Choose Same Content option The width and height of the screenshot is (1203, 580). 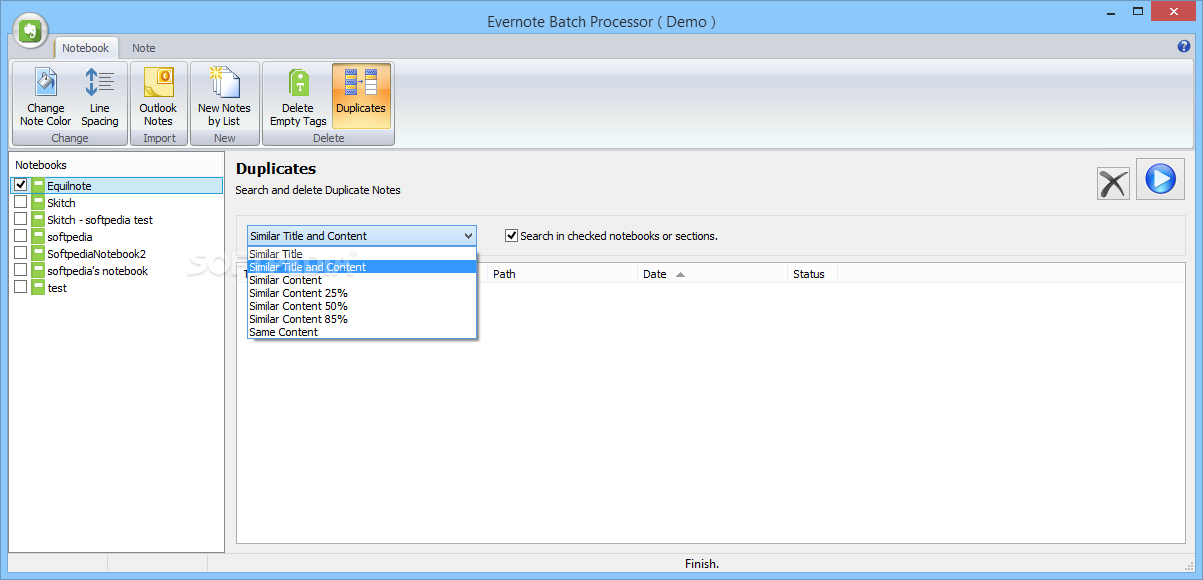[362, 332]
